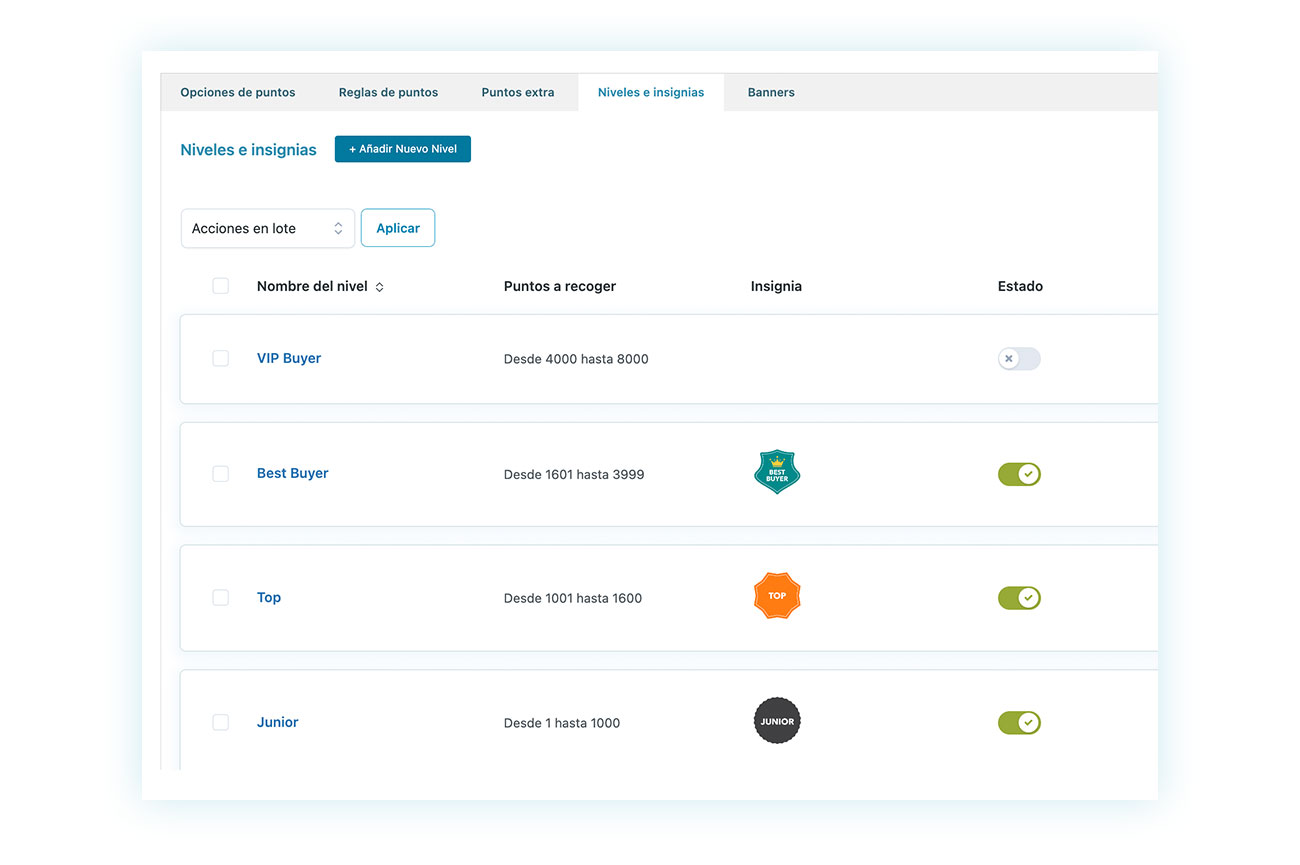Viewport: 1300px width, 865px height.
Task: Switch to Opciones de puntos tab
Action: click(238, 92)
